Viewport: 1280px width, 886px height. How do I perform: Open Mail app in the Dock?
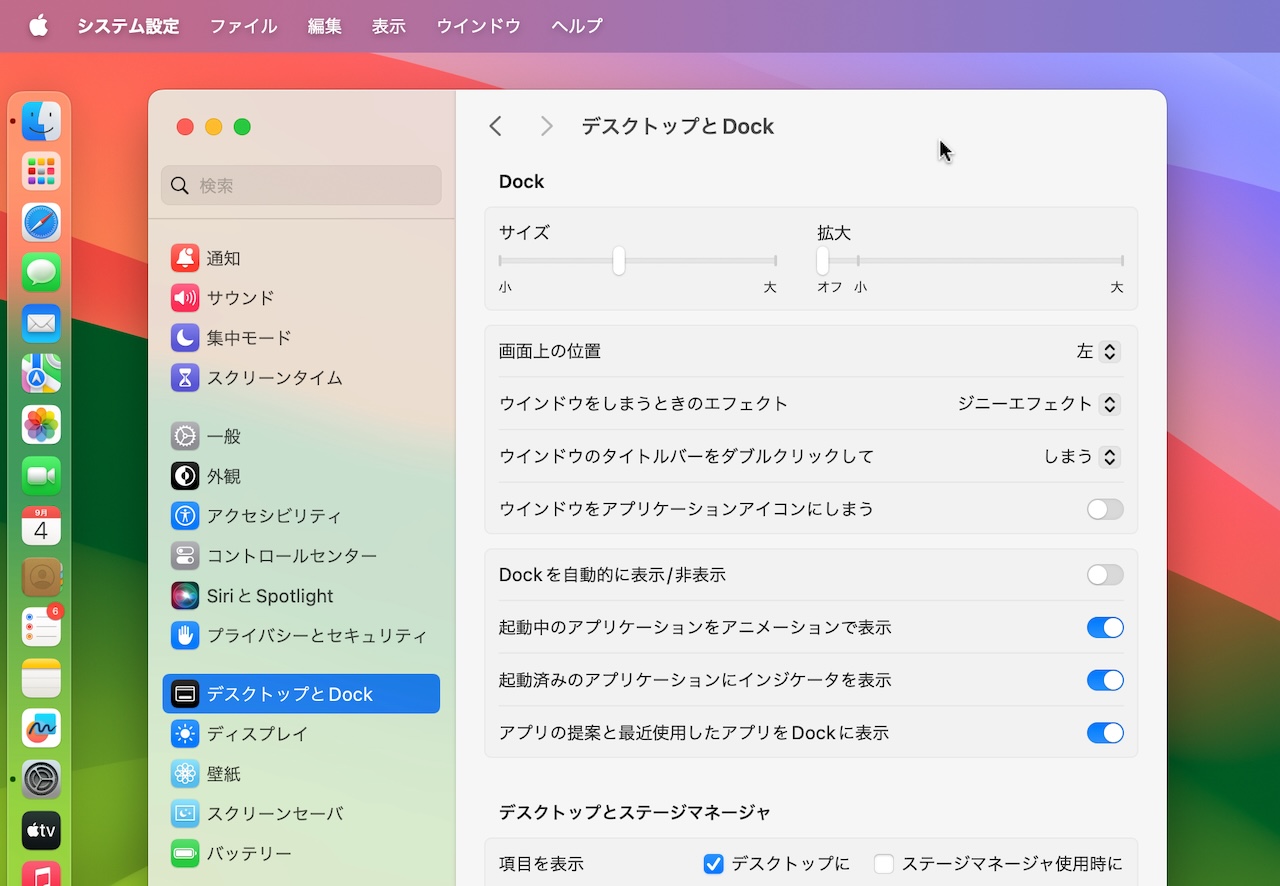click(x=41, y=324)
